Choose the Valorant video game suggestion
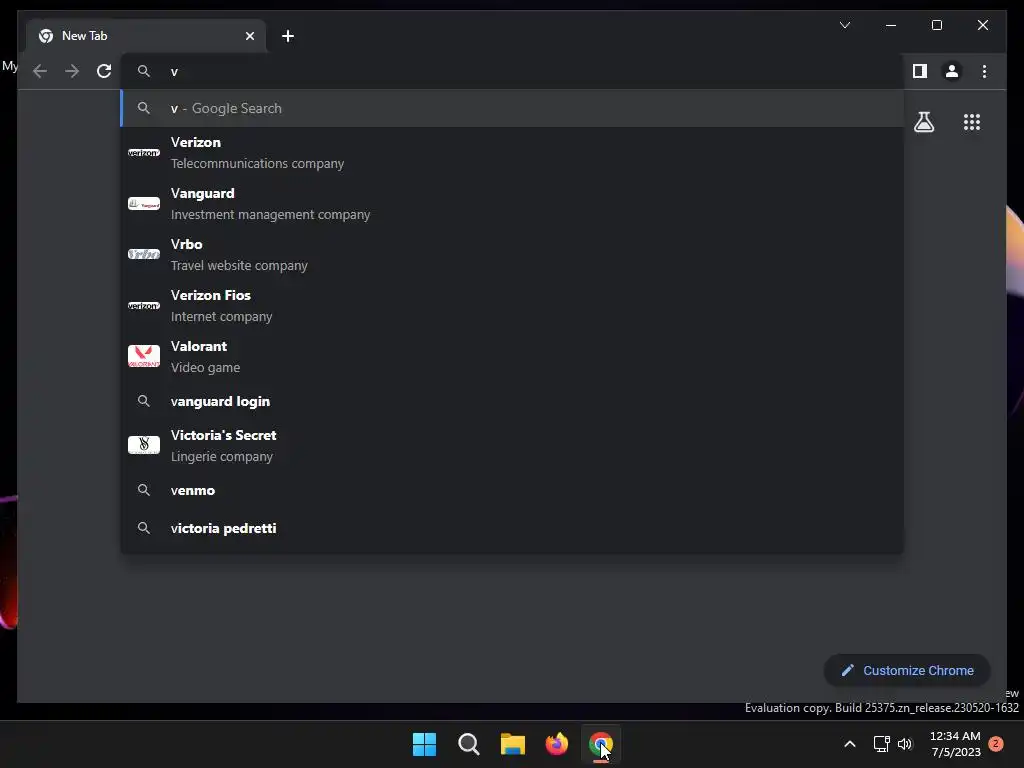This screenshot has height=768, width=1024. point(513,357)
